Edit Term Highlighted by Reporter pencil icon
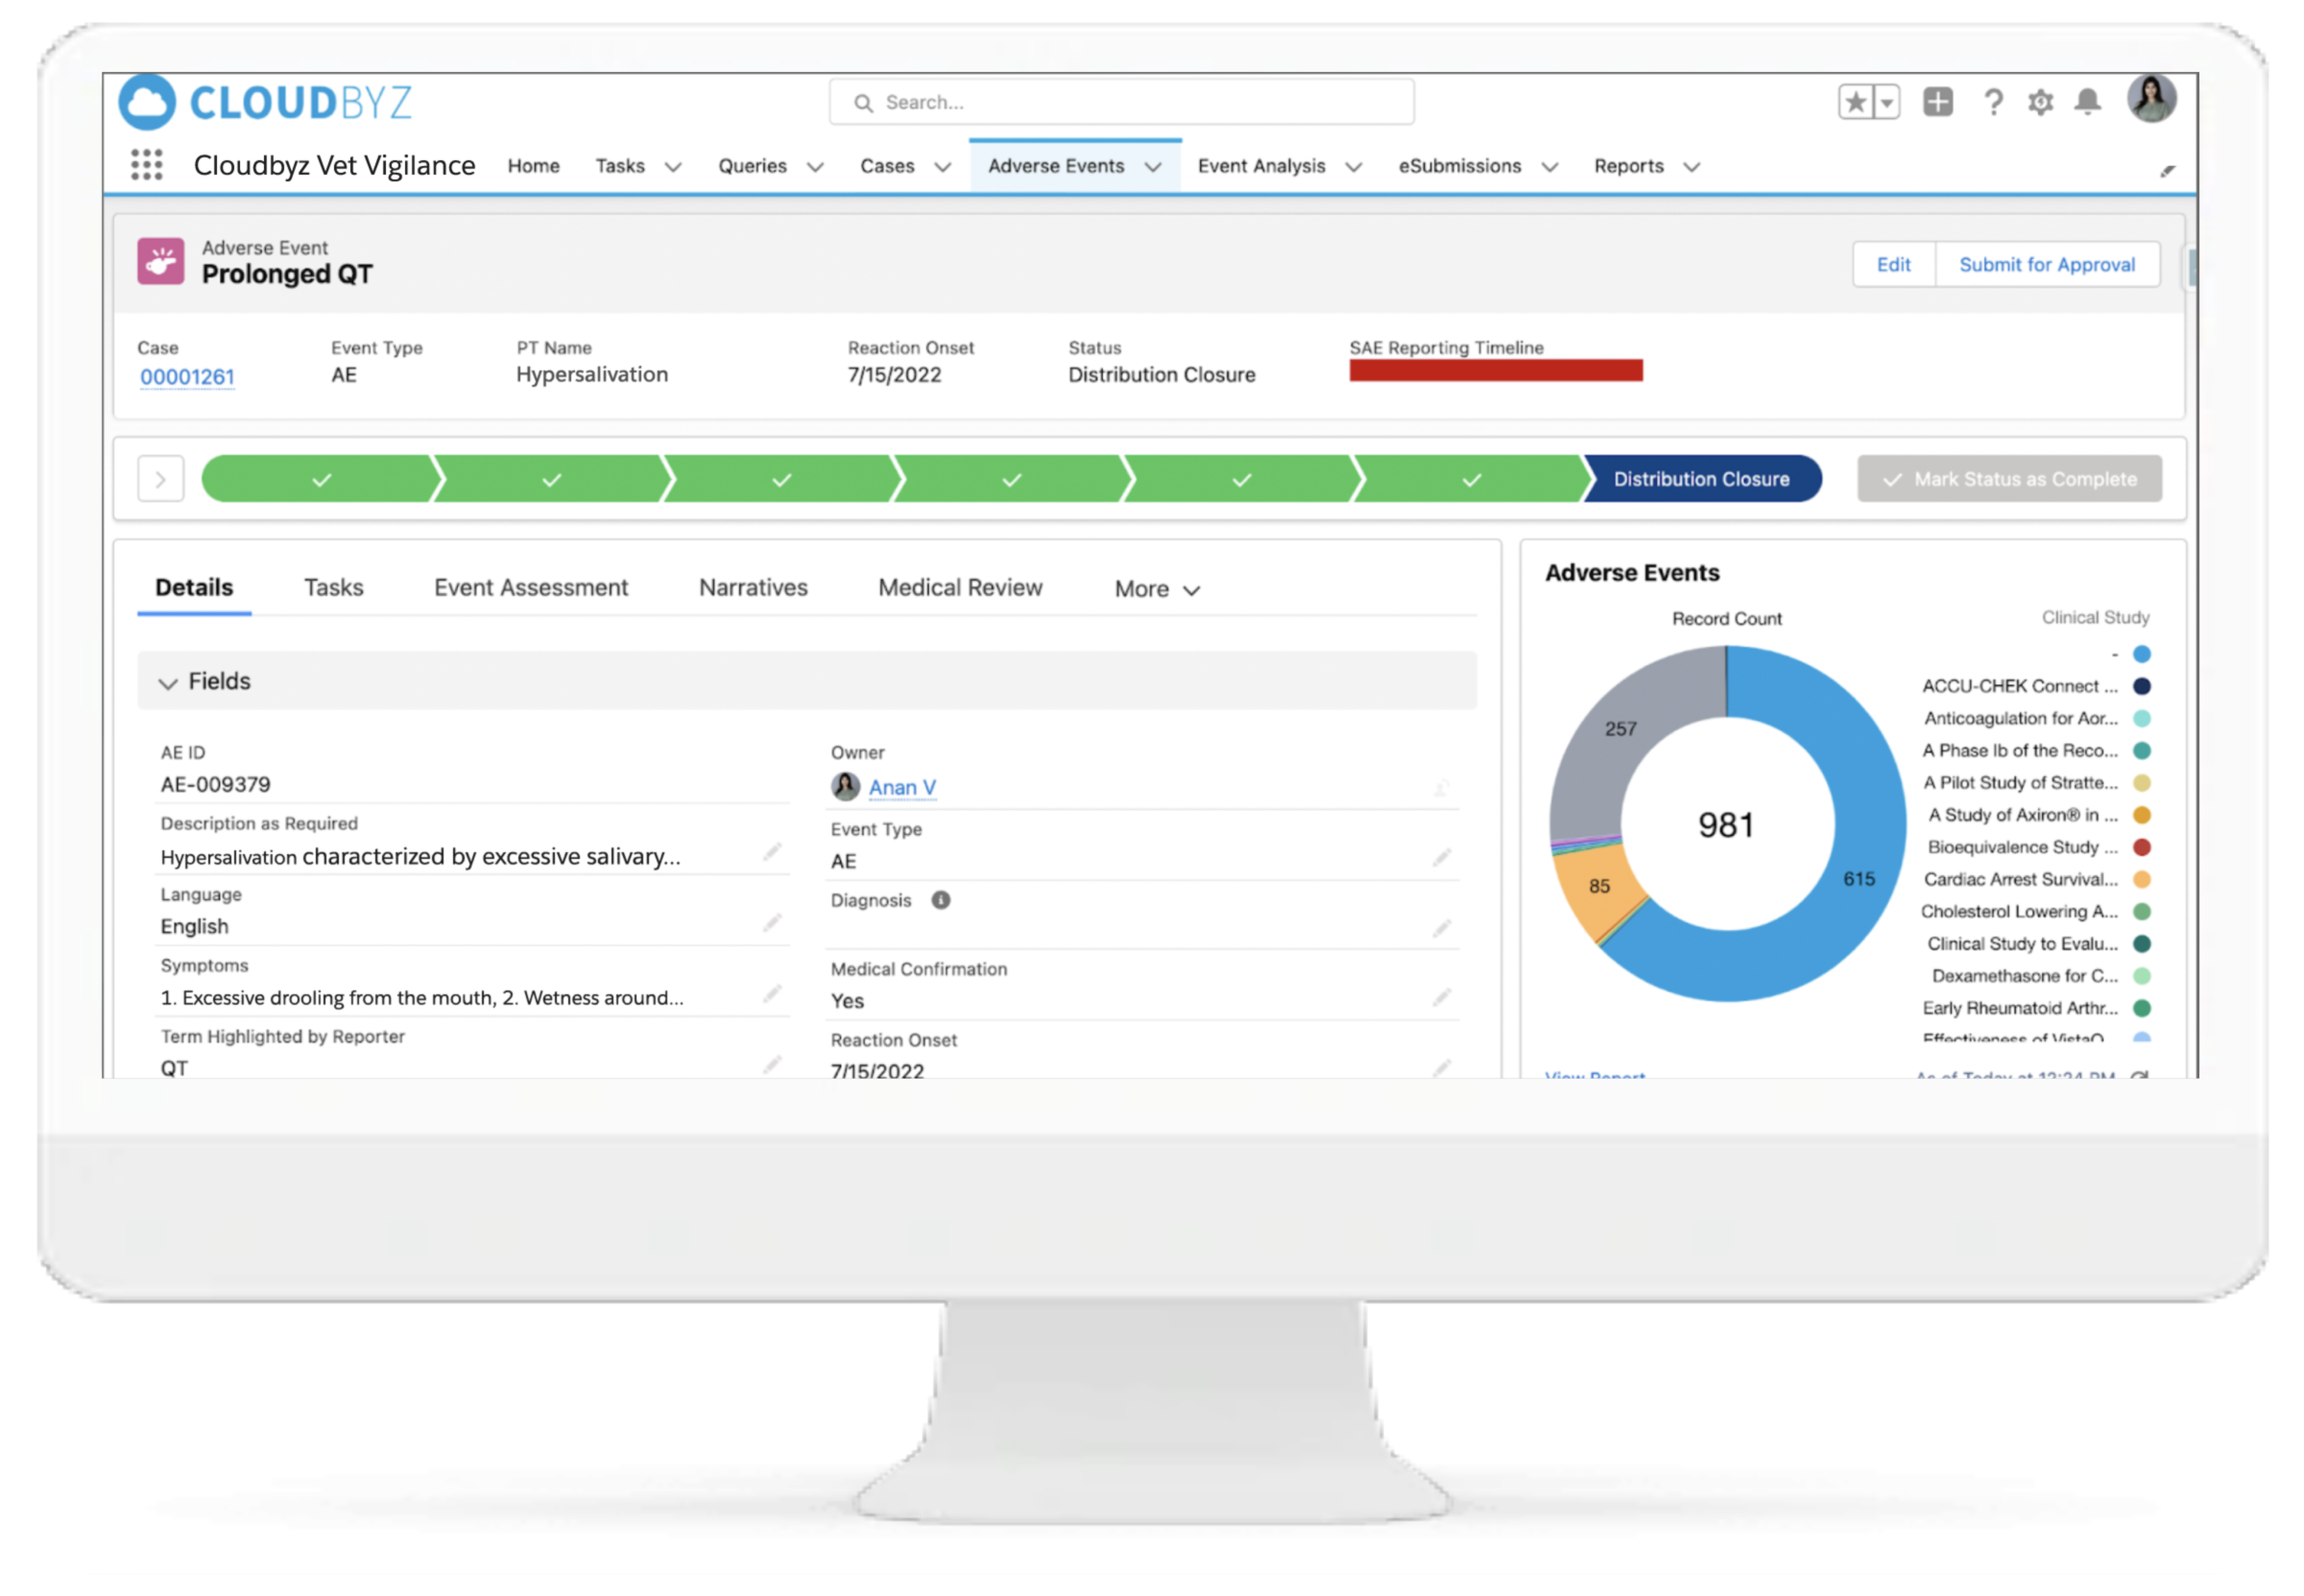Image resolution: width=2304 pixels, height=1596 pixels. [772, 1065]
